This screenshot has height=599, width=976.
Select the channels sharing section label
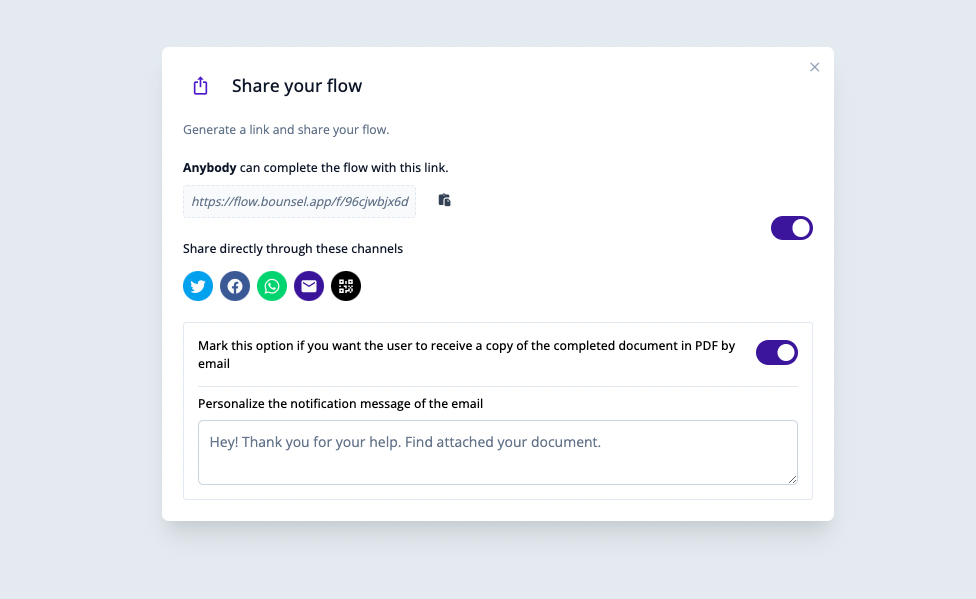[x=293, y=248]
